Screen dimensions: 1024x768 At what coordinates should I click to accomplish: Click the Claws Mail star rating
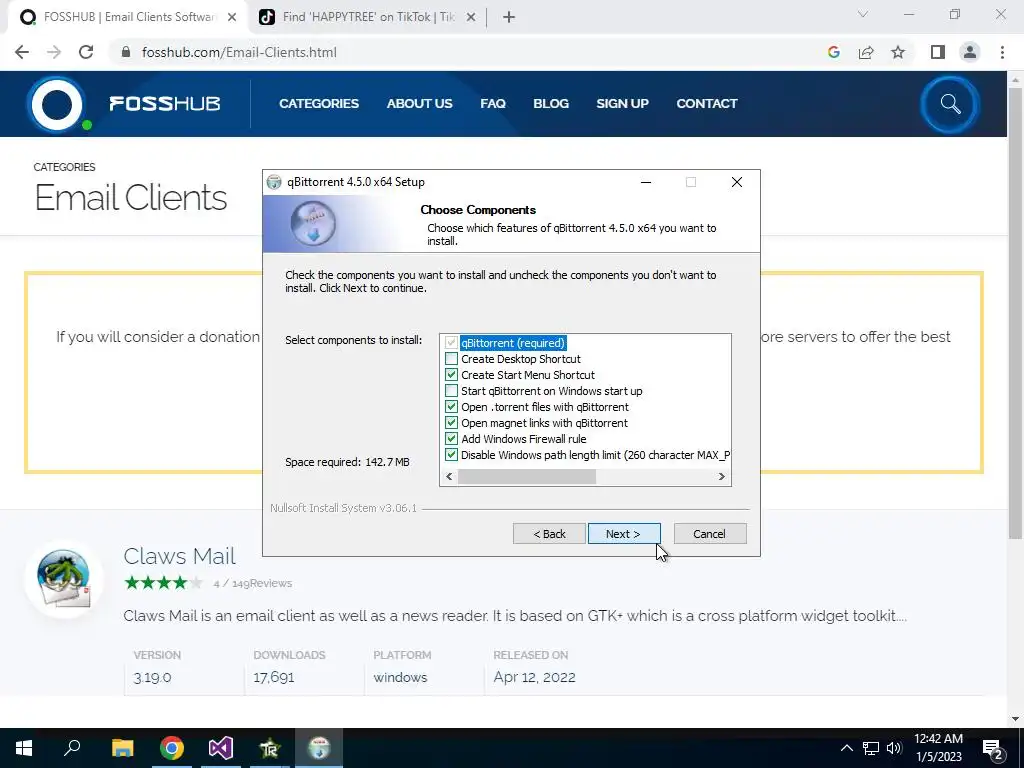click(x=164, y=583)
